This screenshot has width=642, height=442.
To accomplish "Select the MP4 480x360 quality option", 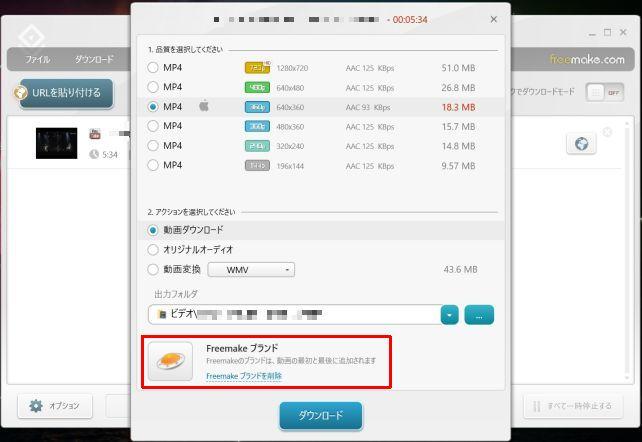I will click(x=153, y=126).
